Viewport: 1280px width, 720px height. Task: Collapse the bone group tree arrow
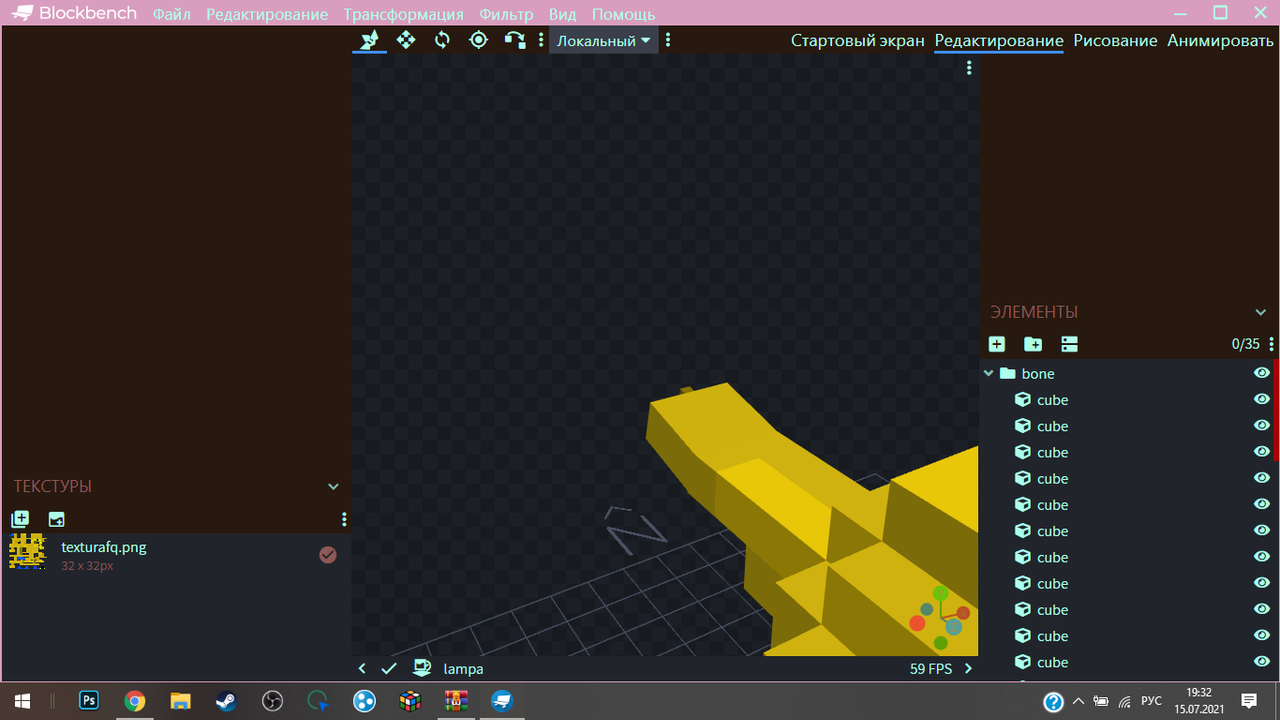coord(989,373)
